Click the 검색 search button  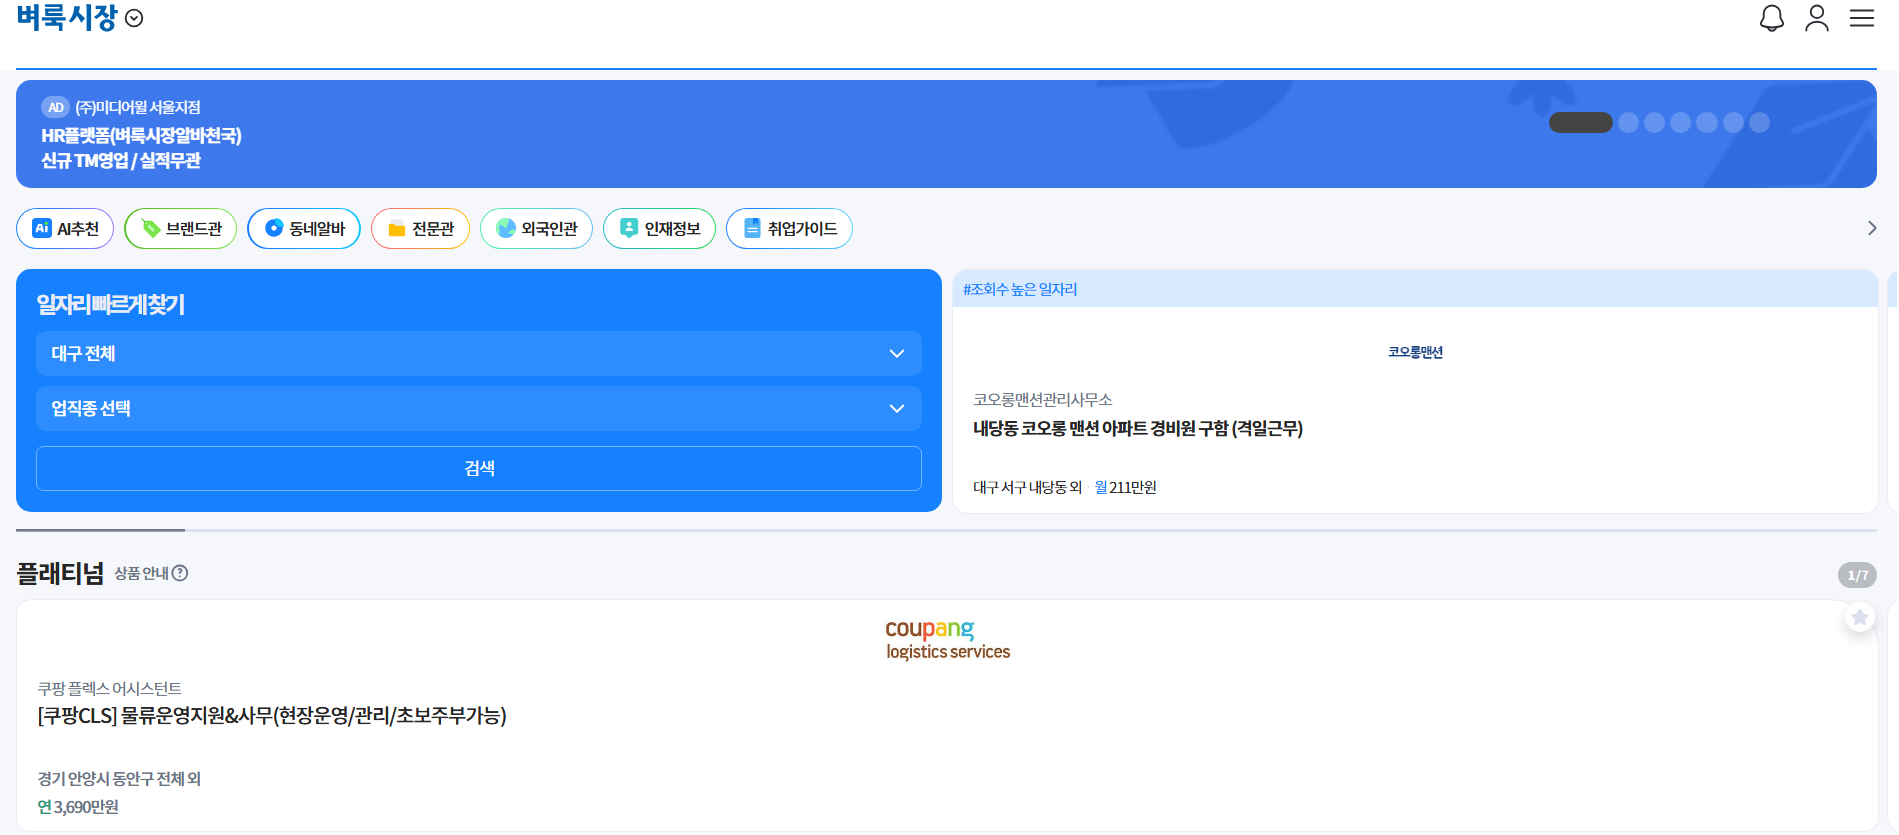point(478,468)
